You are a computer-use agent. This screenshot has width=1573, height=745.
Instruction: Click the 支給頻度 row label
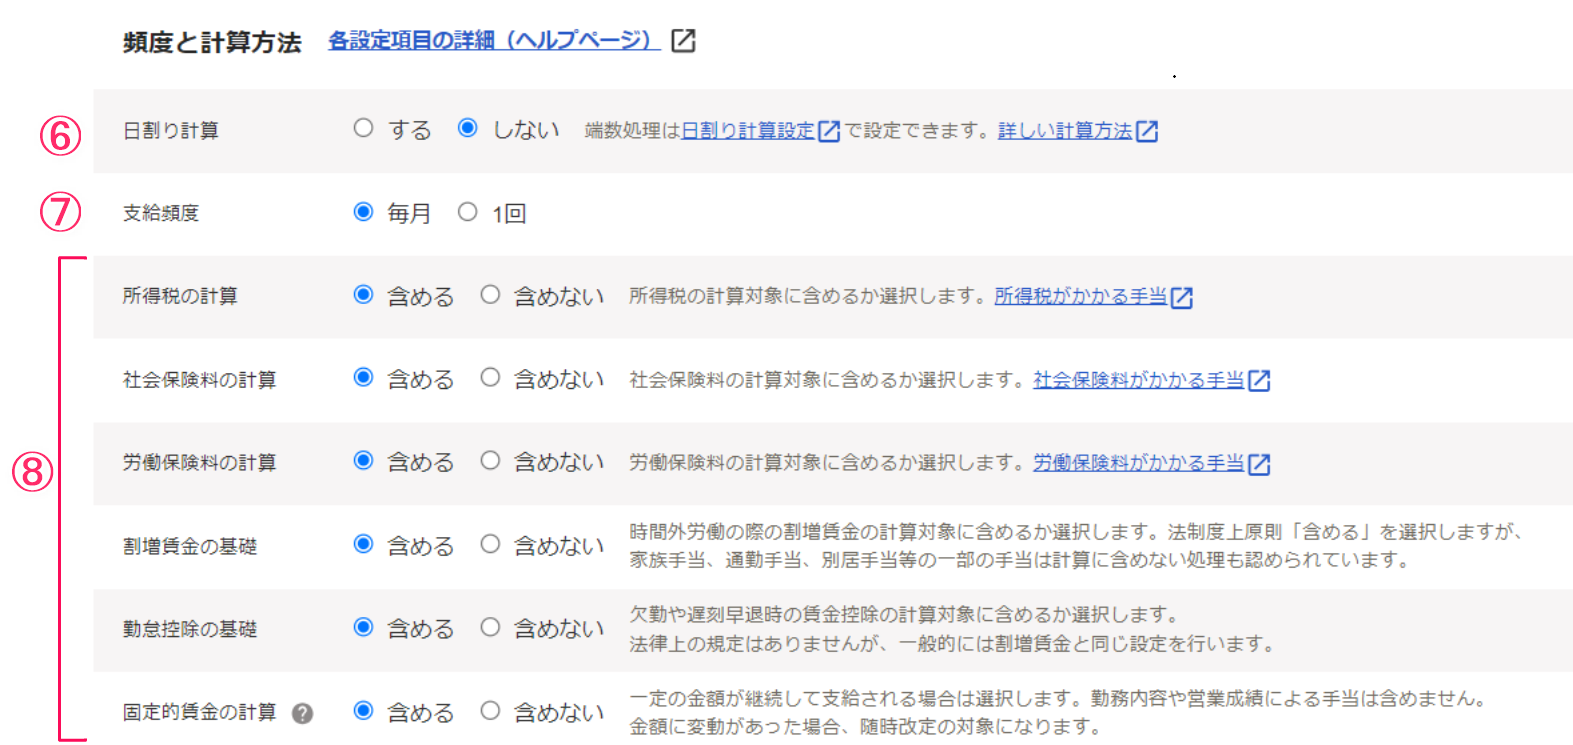point(161,213)
